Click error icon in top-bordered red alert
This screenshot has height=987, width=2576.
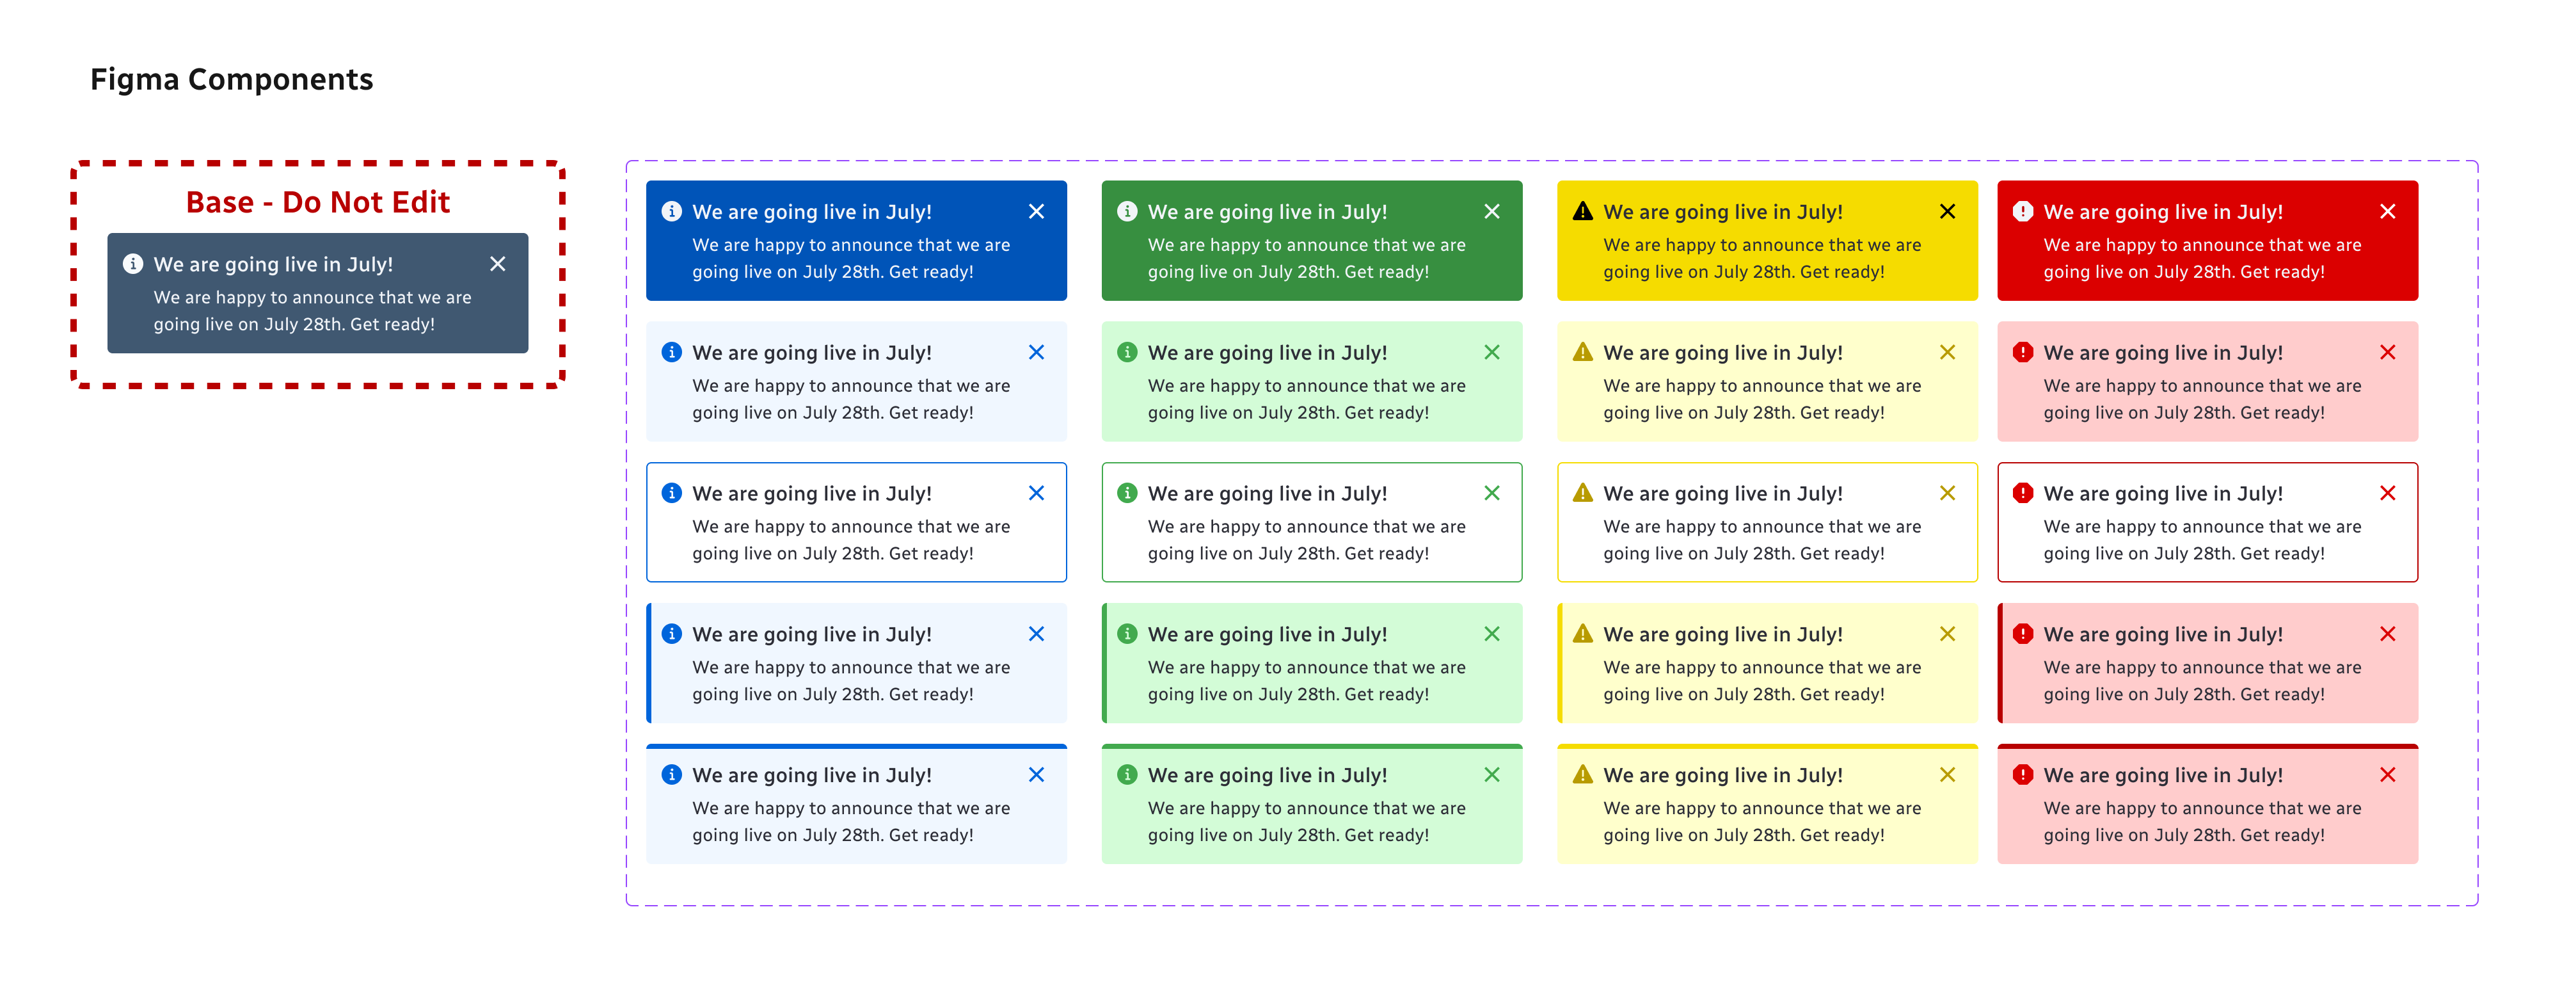coord(2022,775)
